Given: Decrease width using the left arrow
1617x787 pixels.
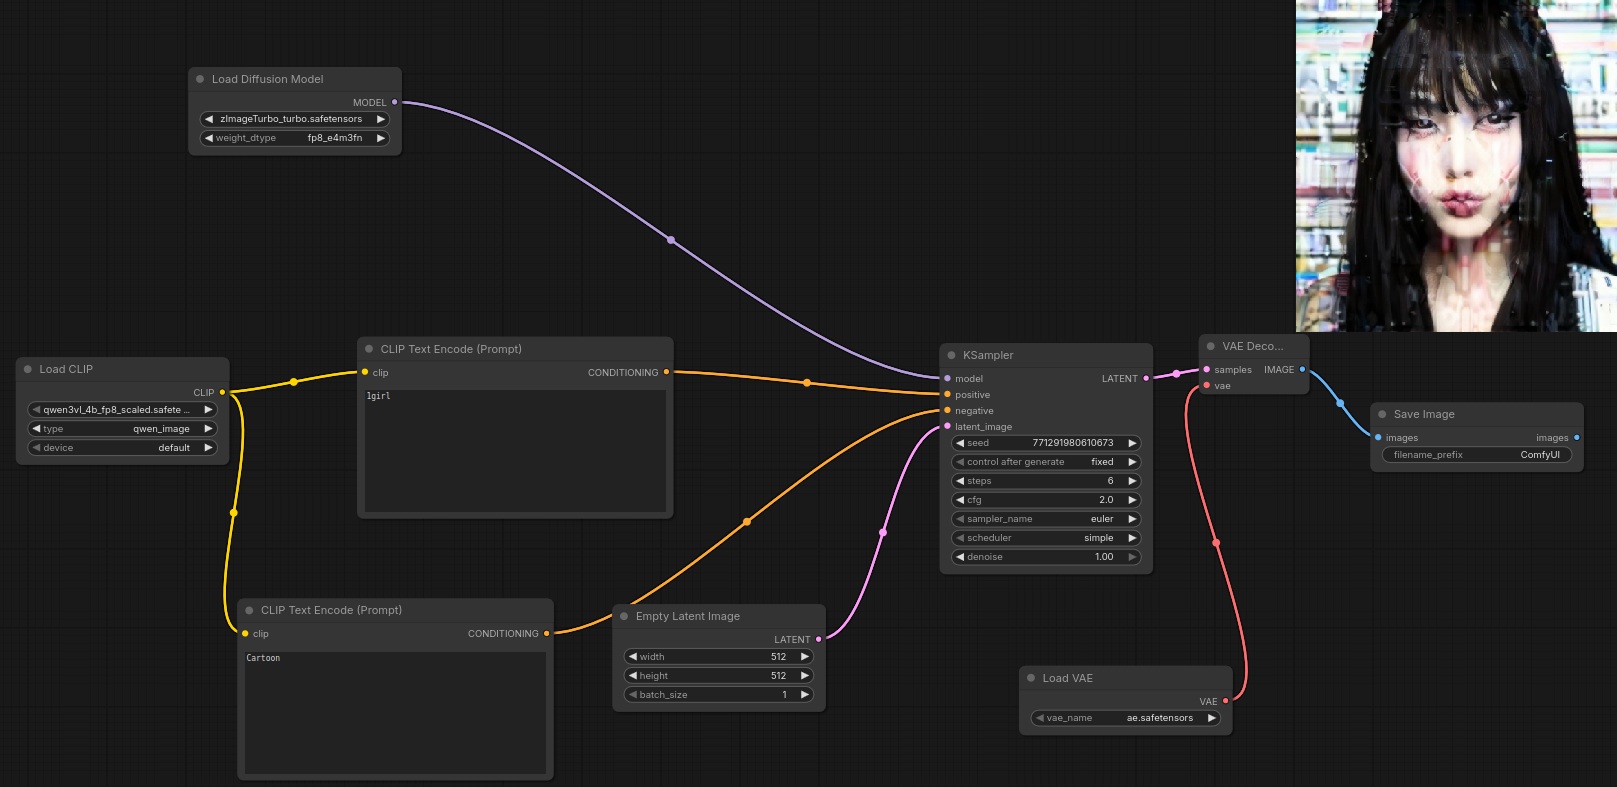Looking at the screenshot, I should 633,657.
